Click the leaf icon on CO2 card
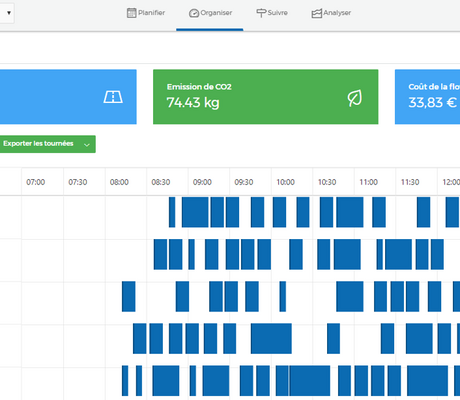The height and width of the screenshot is (400, 460). tap(355, 98)
